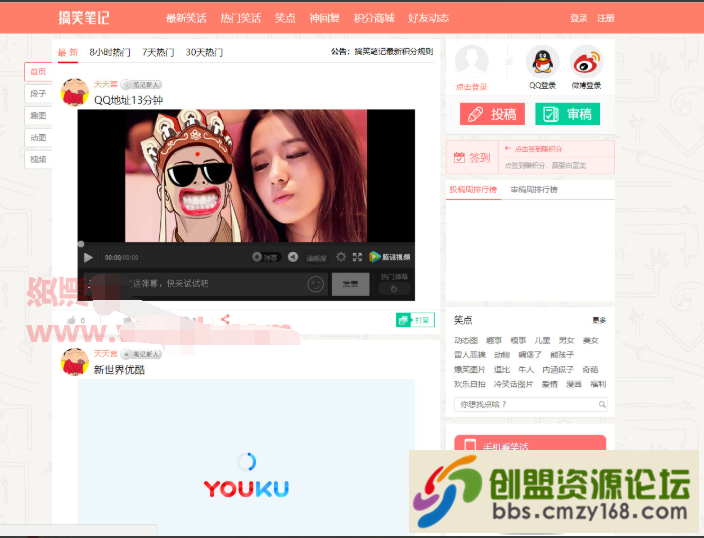
Task: Select 动图 in the left sidebar
Action: (38, 137)
